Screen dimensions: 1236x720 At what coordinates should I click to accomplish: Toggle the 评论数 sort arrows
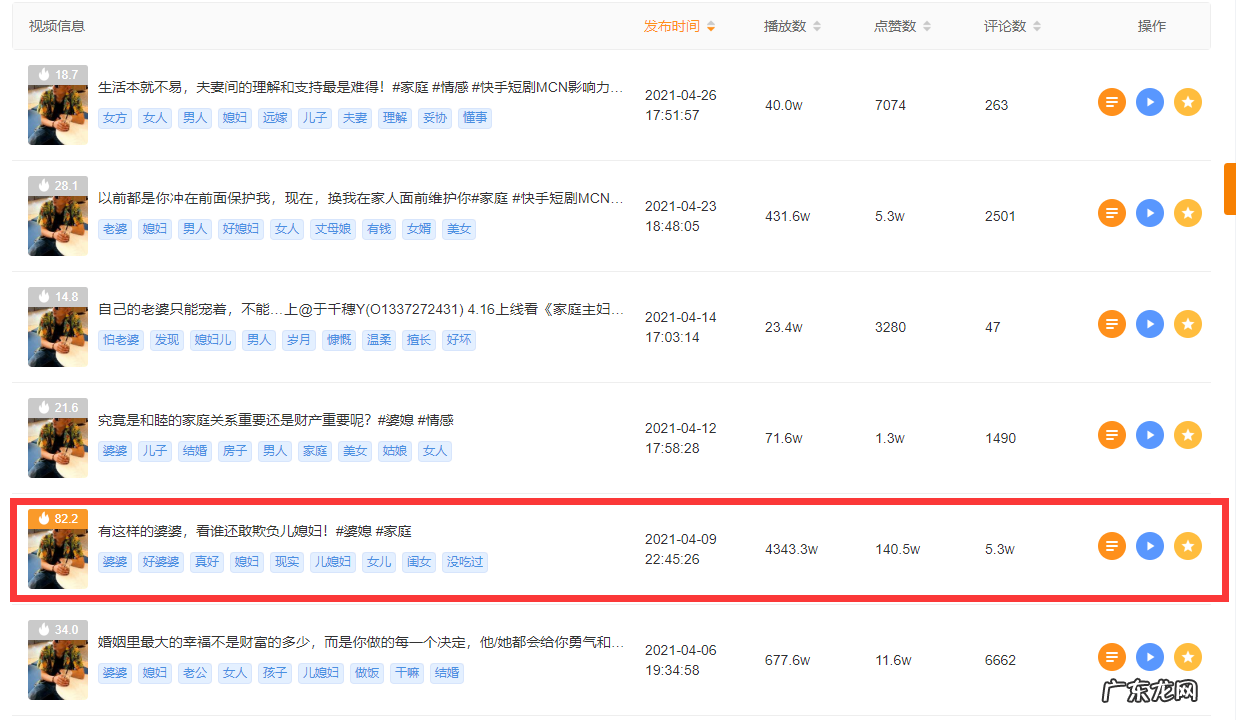tap(1012, 26)
